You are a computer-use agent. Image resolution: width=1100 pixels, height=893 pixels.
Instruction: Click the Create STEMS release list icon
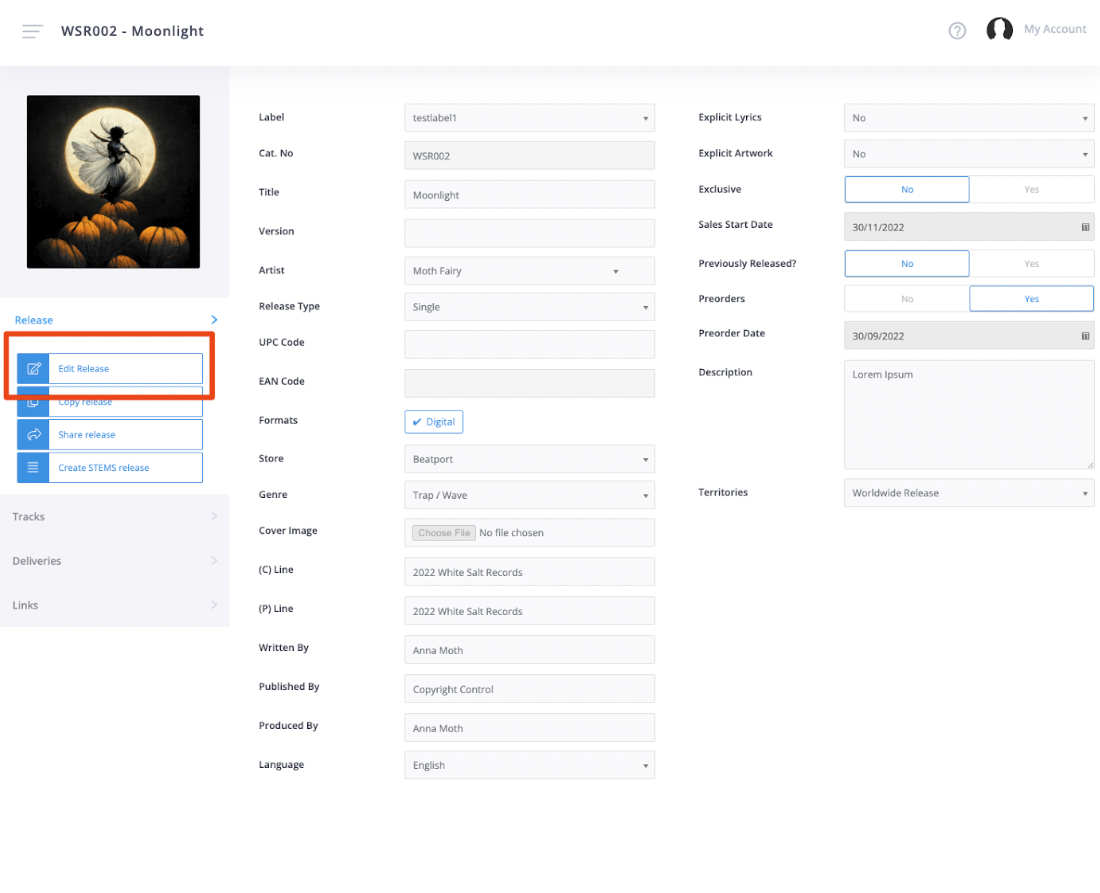33,467
